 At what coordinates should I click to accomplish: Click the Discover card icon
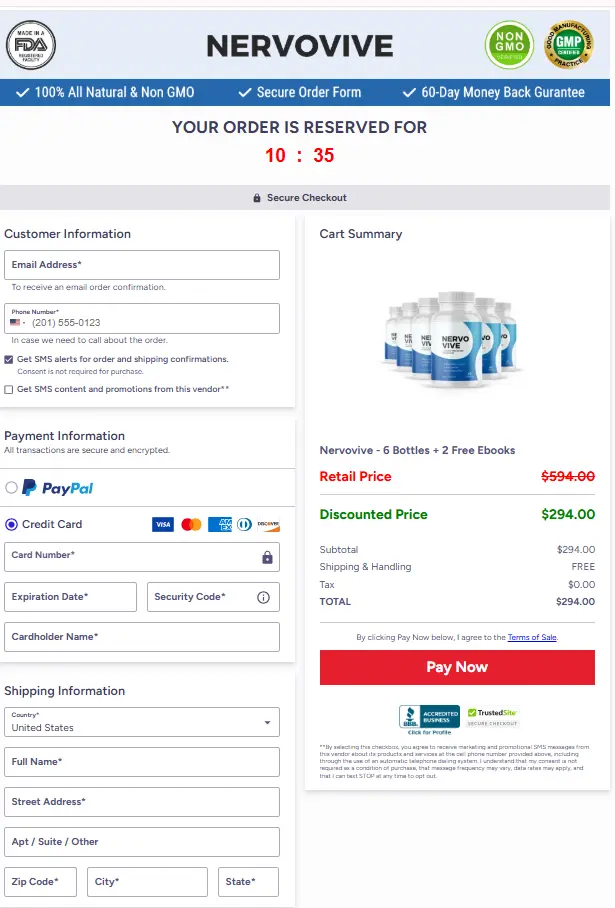(266, 524)
